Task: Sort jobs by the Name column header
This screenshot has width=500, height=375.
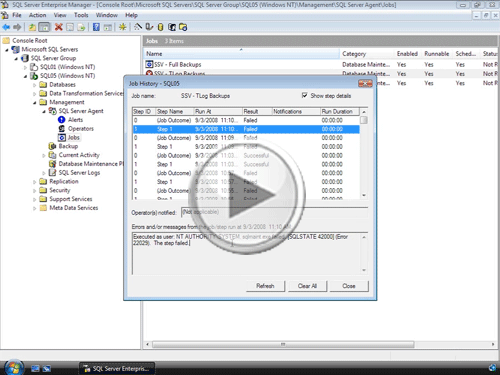Action: pyautogui.click(x=242, y=54)
